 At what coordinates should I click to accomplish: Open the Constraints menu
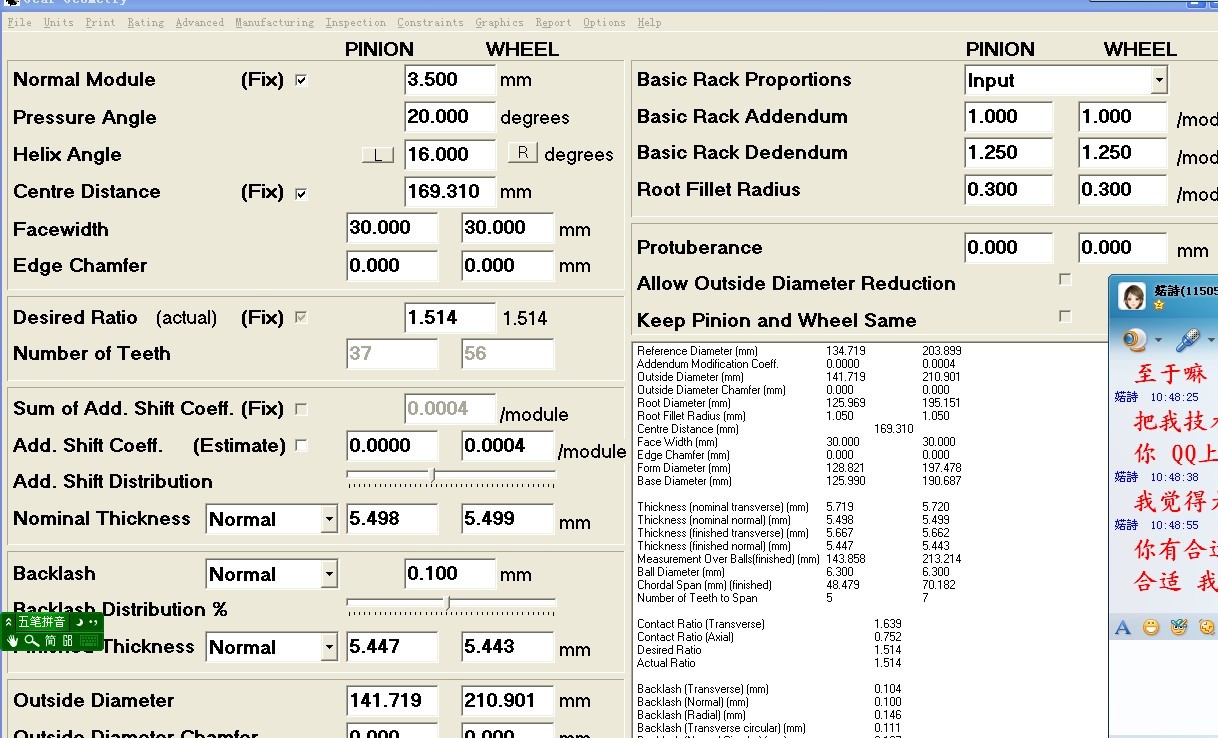(431, 22)
